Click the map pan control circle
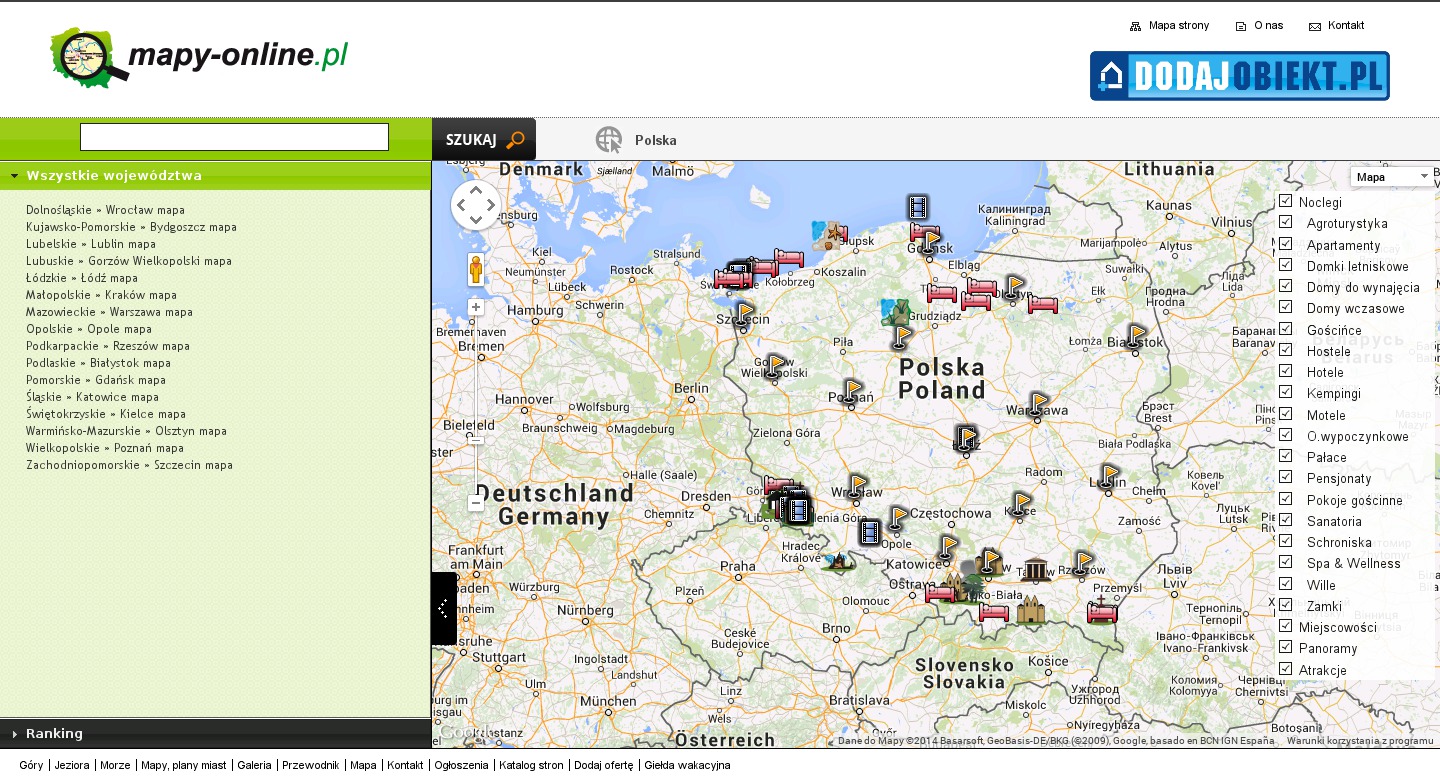This screenshot has width=1440, height=783. 476,205
